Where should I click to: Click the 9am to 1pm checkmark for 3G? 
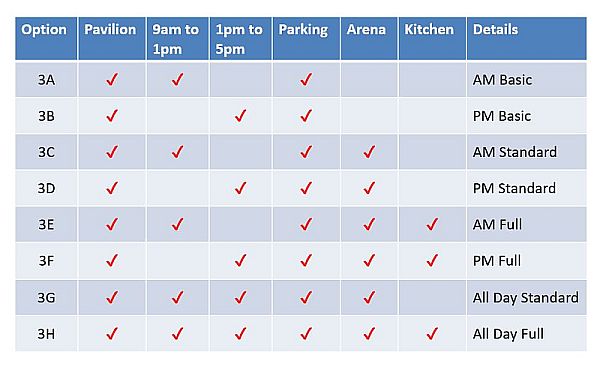pyautogui.click(x=178, y=297)
